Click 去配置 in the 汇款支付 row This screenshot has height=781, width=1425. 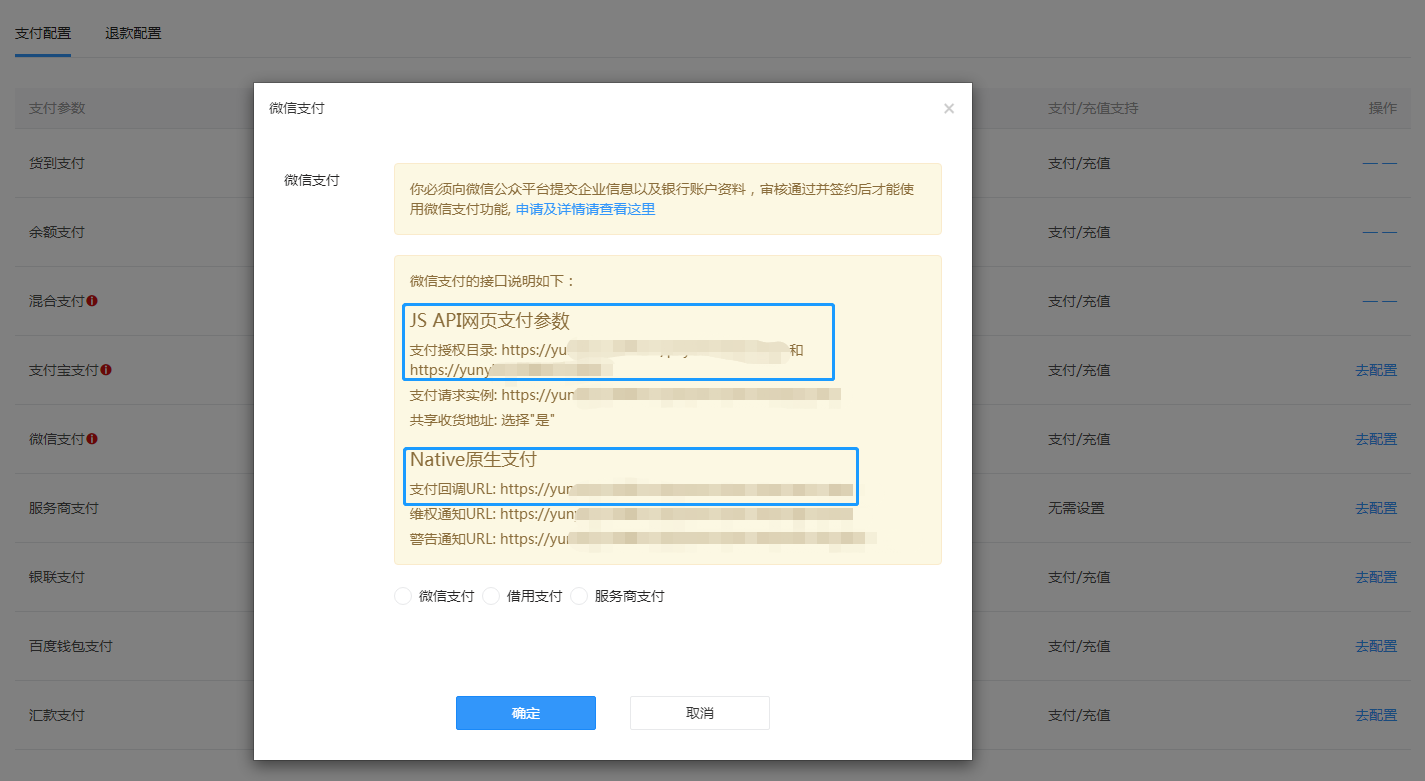pos(1376,715)
